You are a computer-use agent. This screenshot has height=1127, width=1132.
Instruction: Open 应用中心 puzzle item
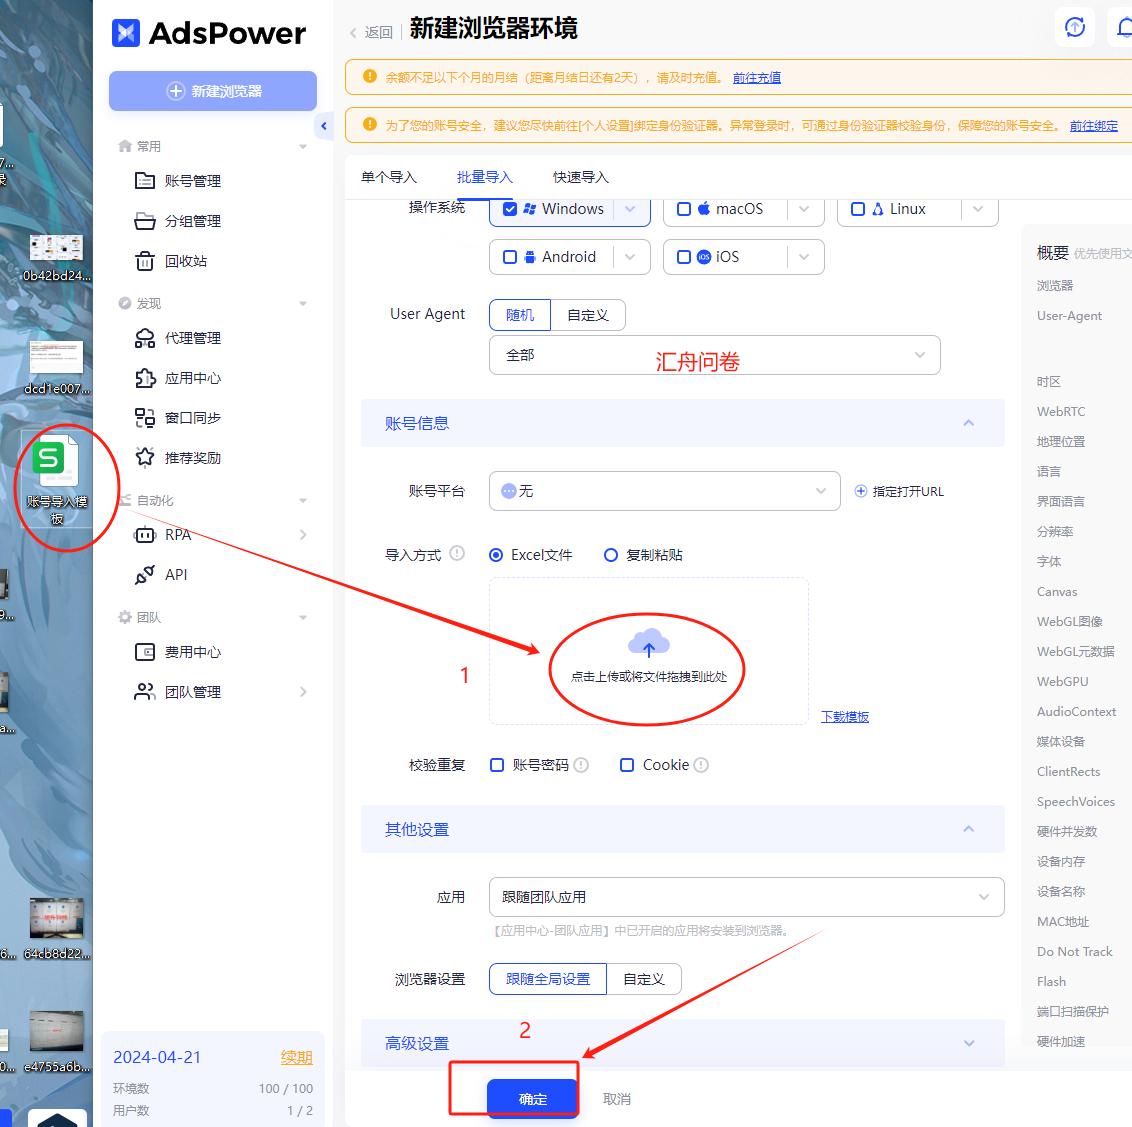(178, 378)
